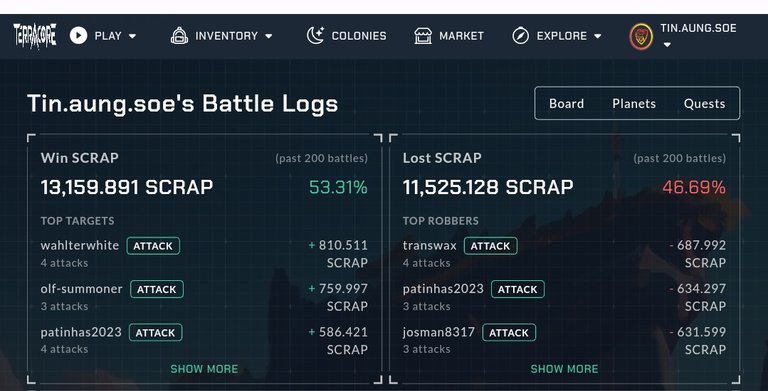The height and width of the screenshot is (391, 768).
Task: Attack josman8317 from top robbers
Action: (x=509, y=333)
